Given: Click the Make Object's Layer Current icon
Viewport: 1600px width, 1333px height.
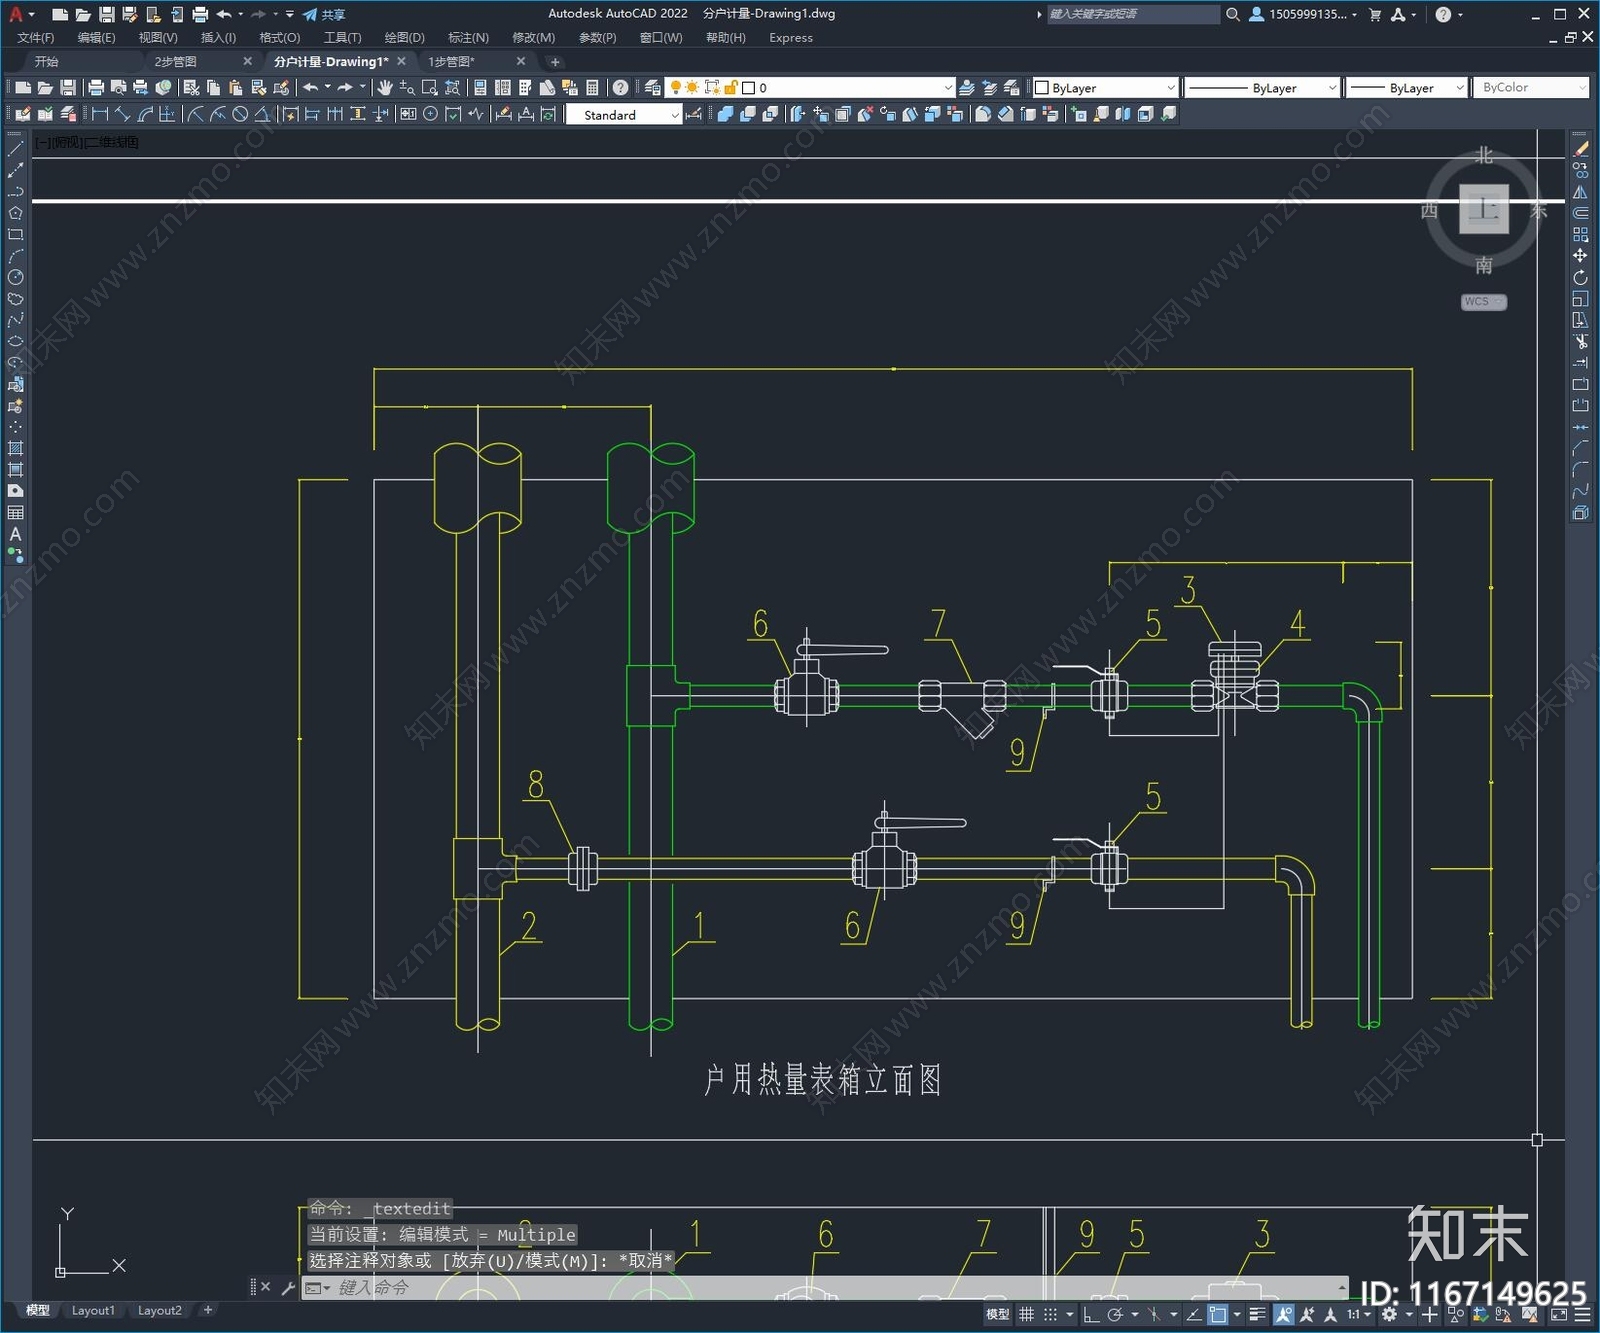Looking at the screenshot, I should (x=968, y=88).
